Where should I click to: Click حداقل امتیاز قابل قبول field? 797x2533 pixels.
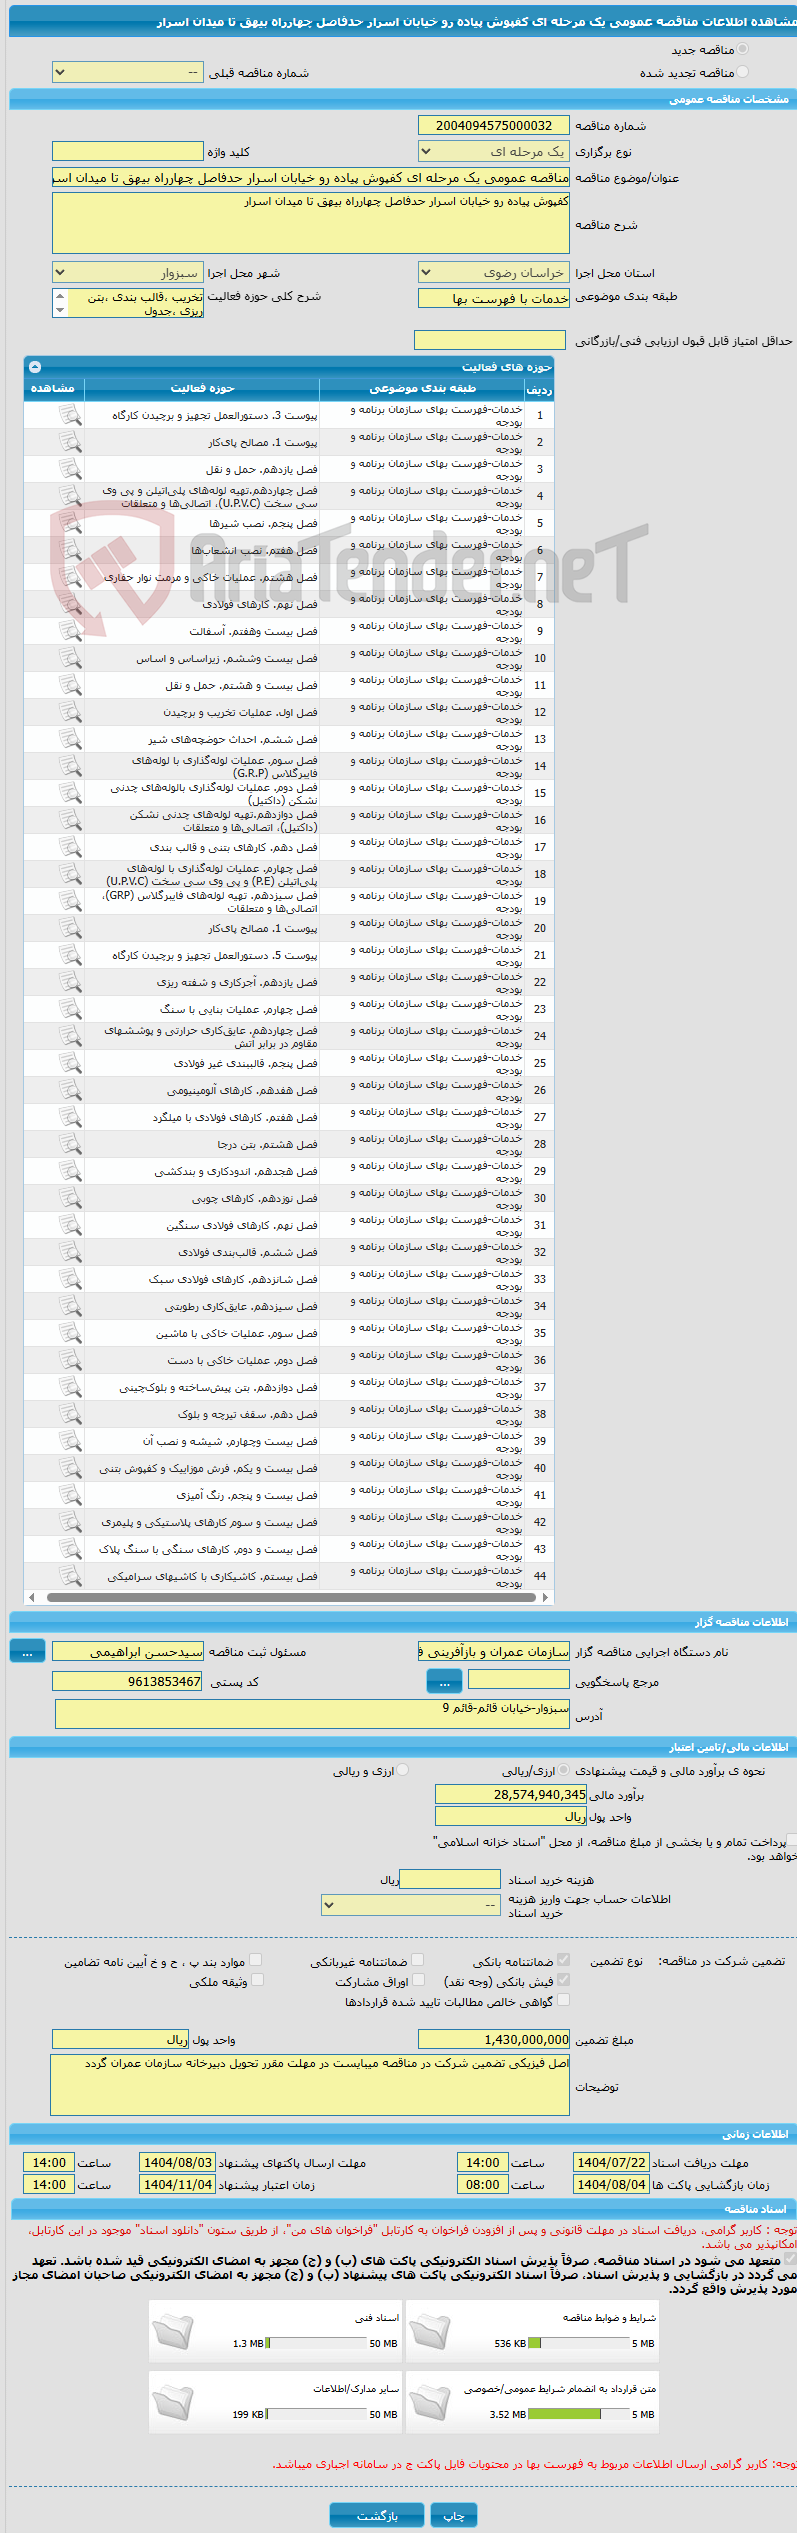490,340
